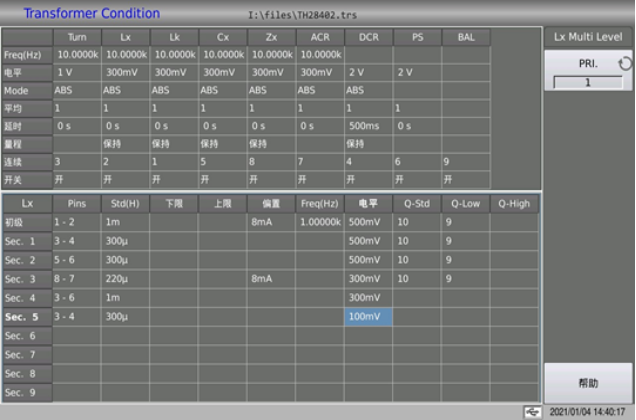Toggle the 开关 switch cell for BAL
This screenshot has height=420, width=636.
coord(465,179)
